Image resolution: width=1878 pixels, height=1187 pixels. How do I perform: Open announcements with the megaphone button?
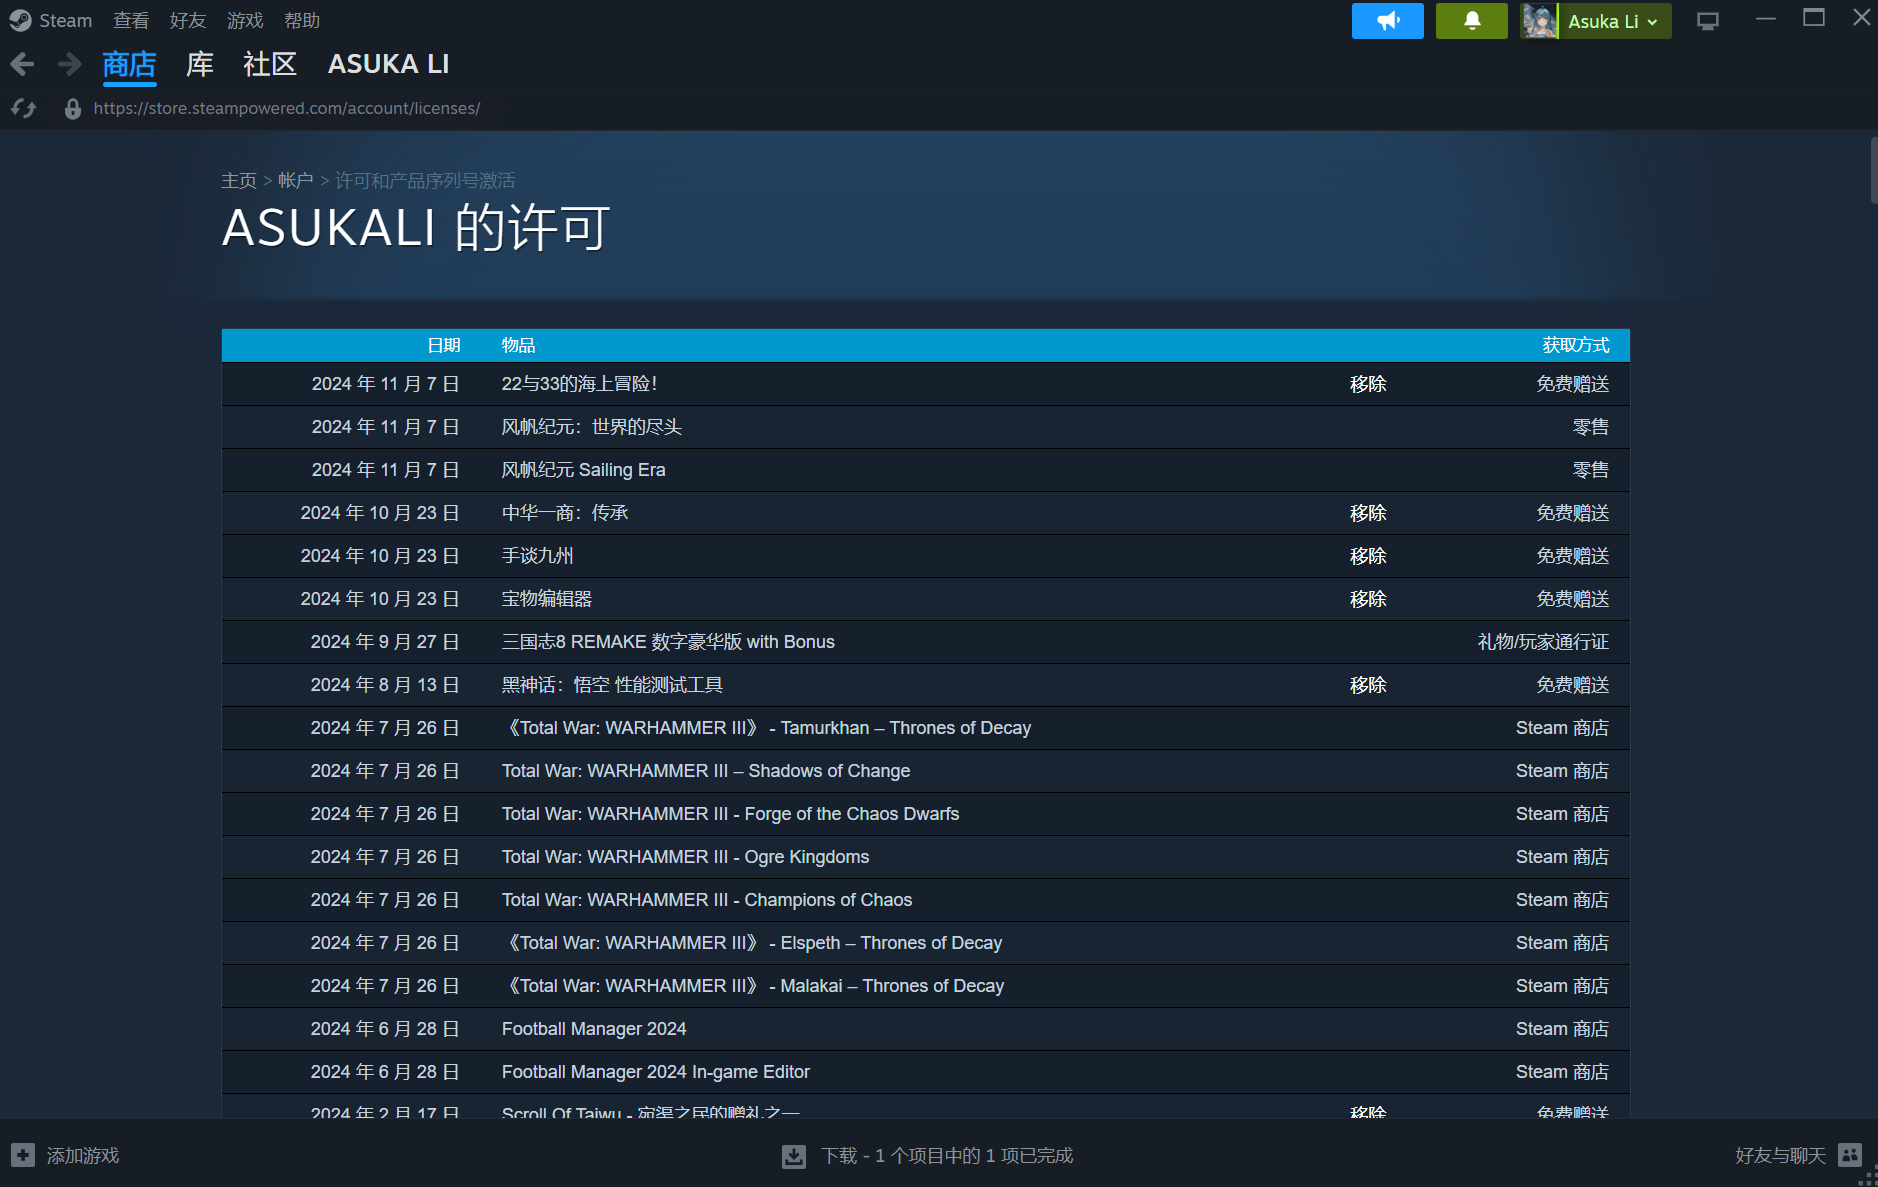[1387, 21]
